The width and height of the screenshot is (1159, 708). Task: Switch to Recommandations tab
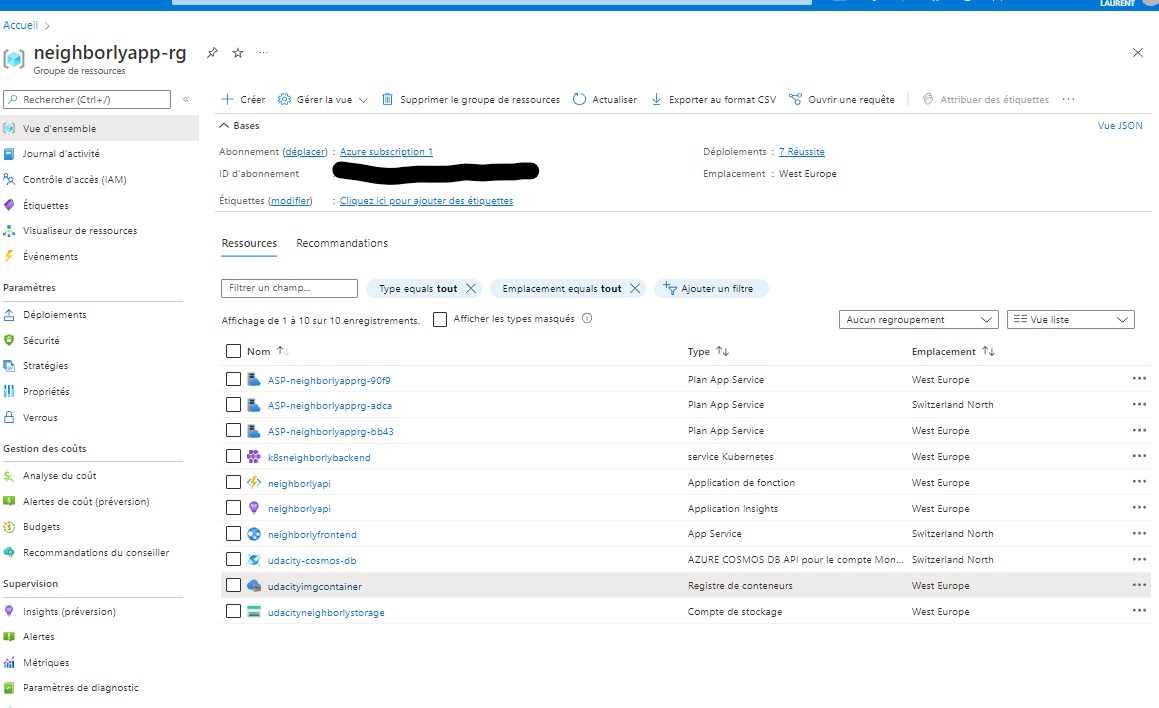point(341,243)
